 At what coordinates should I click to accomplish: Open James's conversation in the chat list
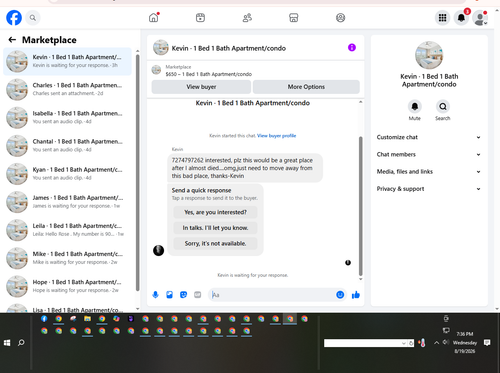tap(68, 202)
